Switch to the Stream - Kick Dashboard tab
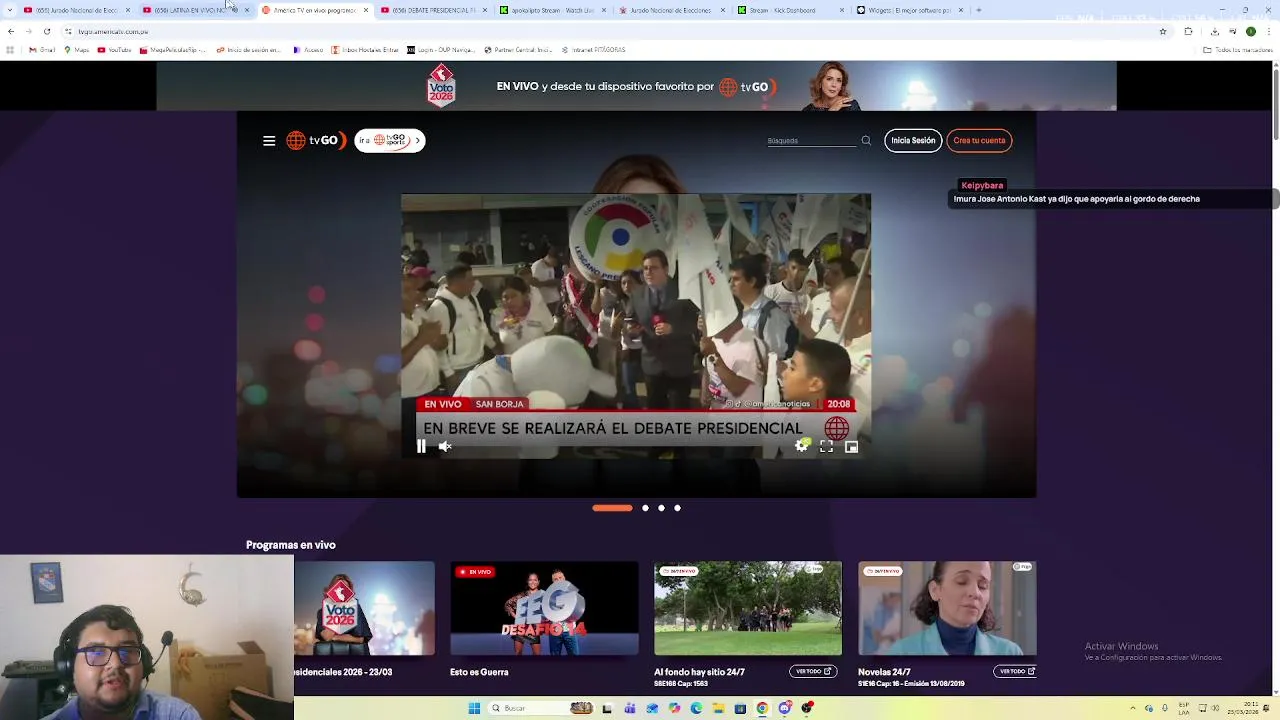1280x720 pixels. [x=790, y=10]
